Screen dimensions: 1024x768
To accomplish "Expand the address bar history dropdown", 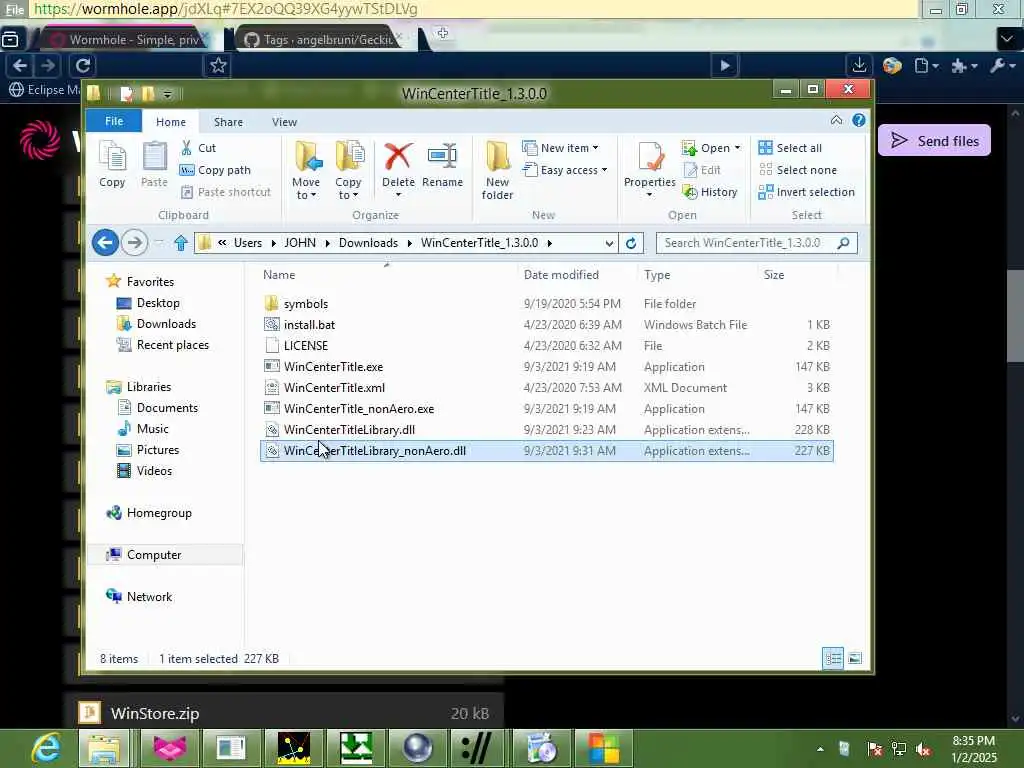I will [609, 243].
